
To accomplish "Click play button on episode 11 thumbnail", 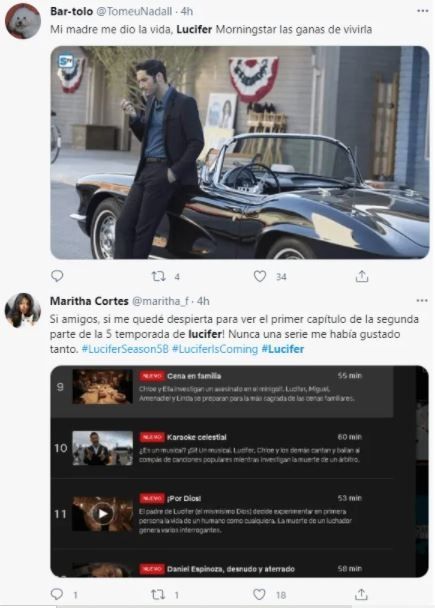I will pos(102,514).
